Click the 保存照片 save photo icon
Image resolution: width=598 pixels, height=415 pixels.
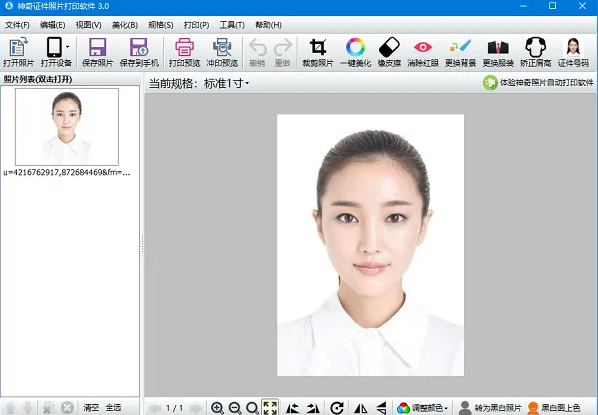click(x=98, y=52)
